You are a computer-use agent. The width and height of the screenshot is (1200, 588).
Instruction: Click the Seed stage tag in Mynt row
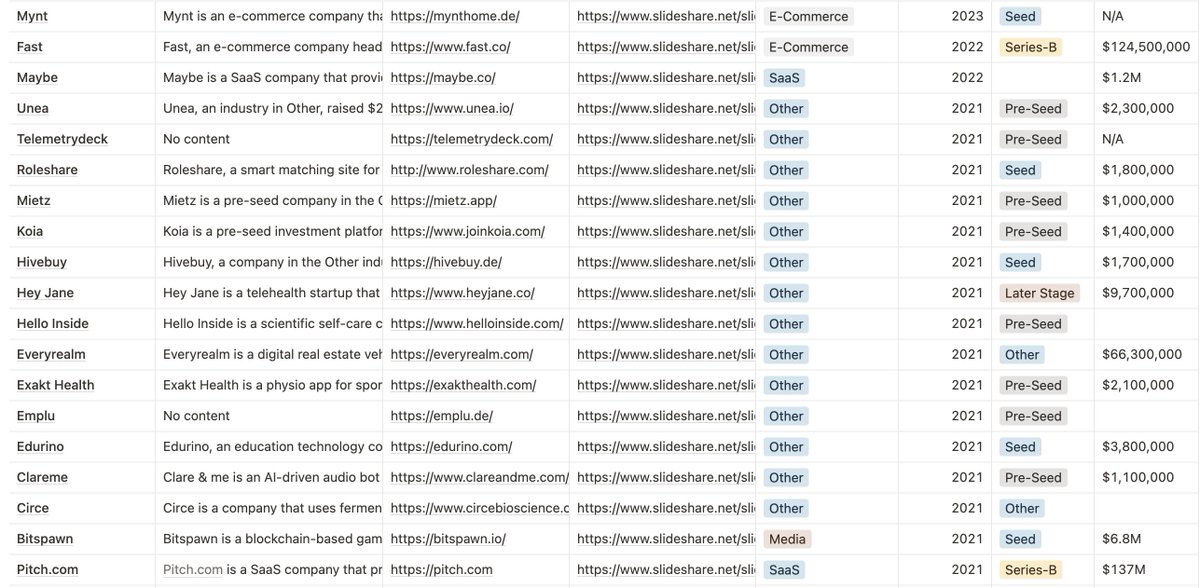click(x=1020, y=16)
